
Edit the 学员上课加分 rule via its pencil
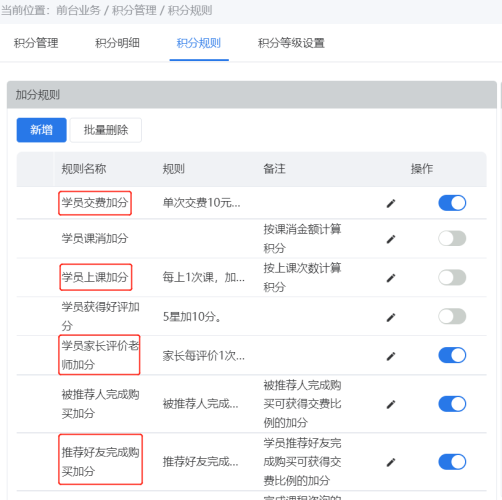tap(391, 278)
